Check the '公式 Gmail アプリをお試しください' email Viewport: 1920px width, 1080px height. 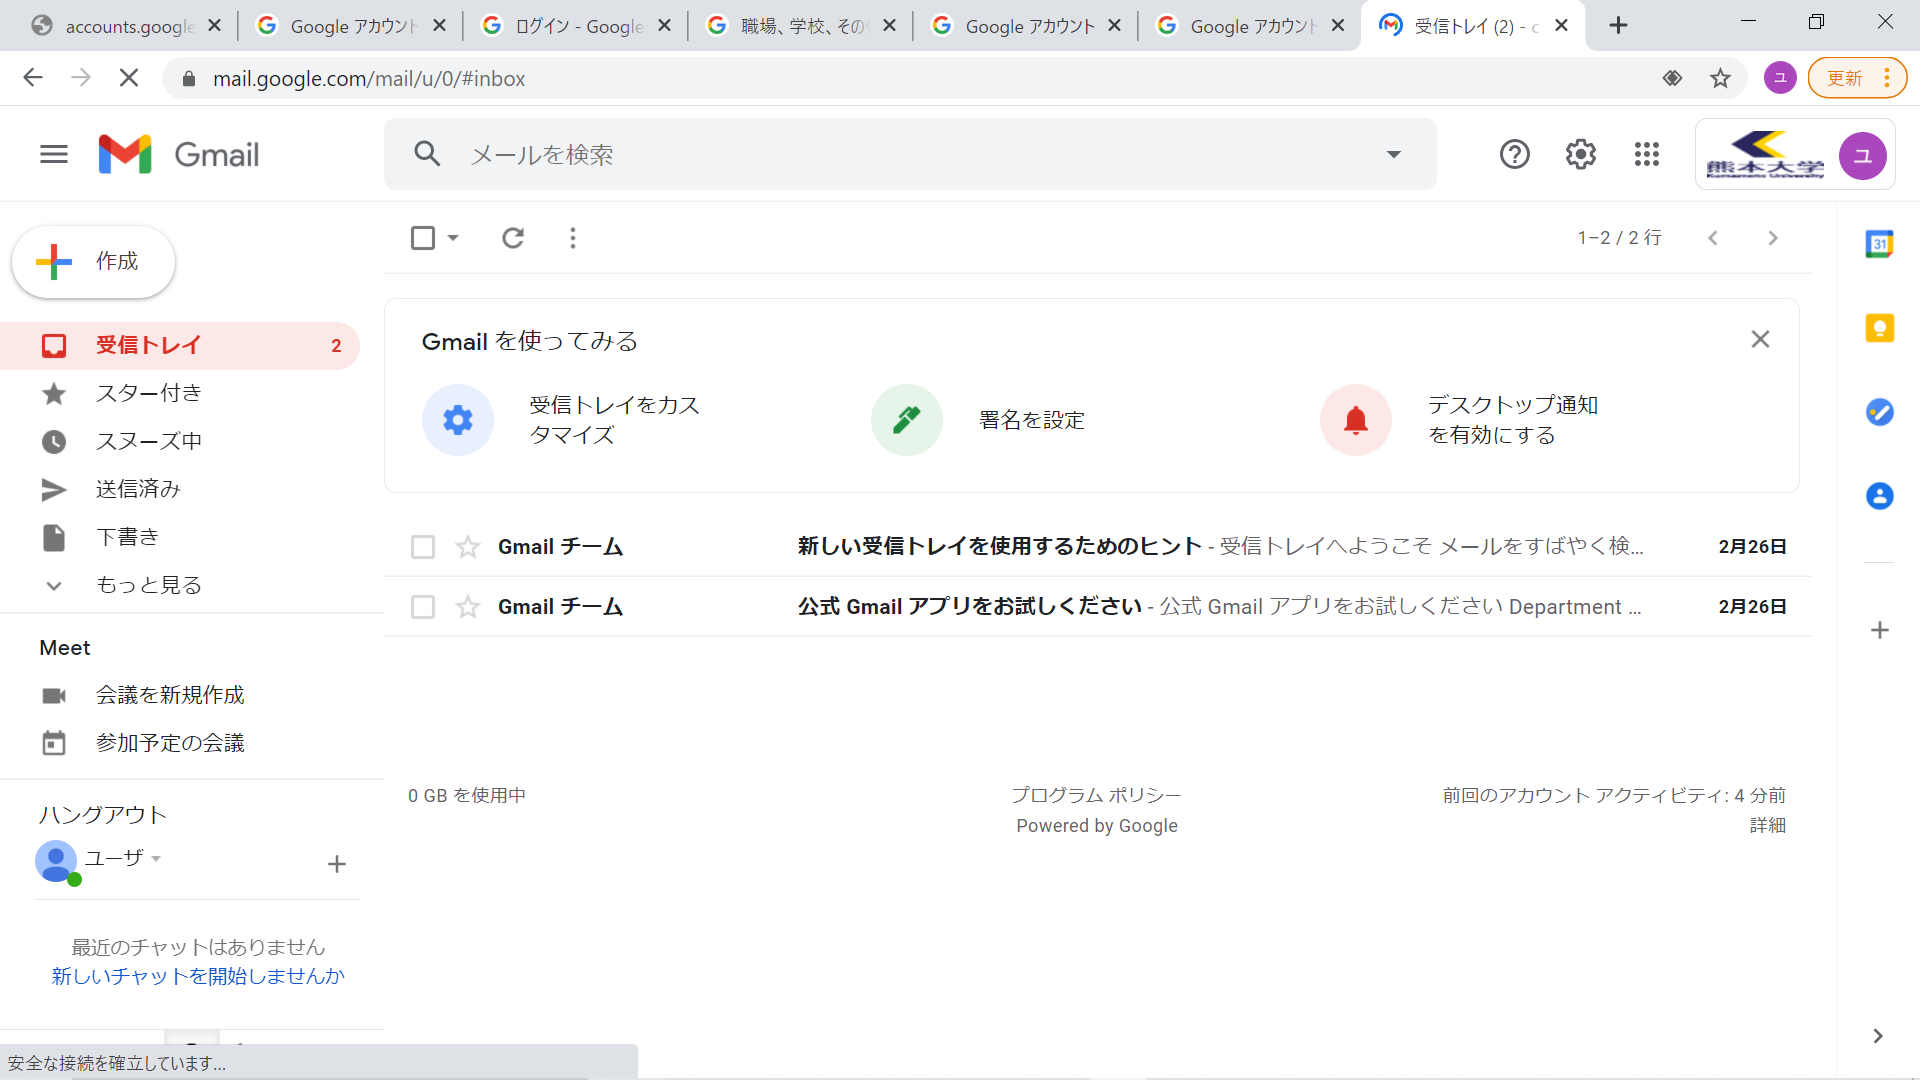pos(423,607)
